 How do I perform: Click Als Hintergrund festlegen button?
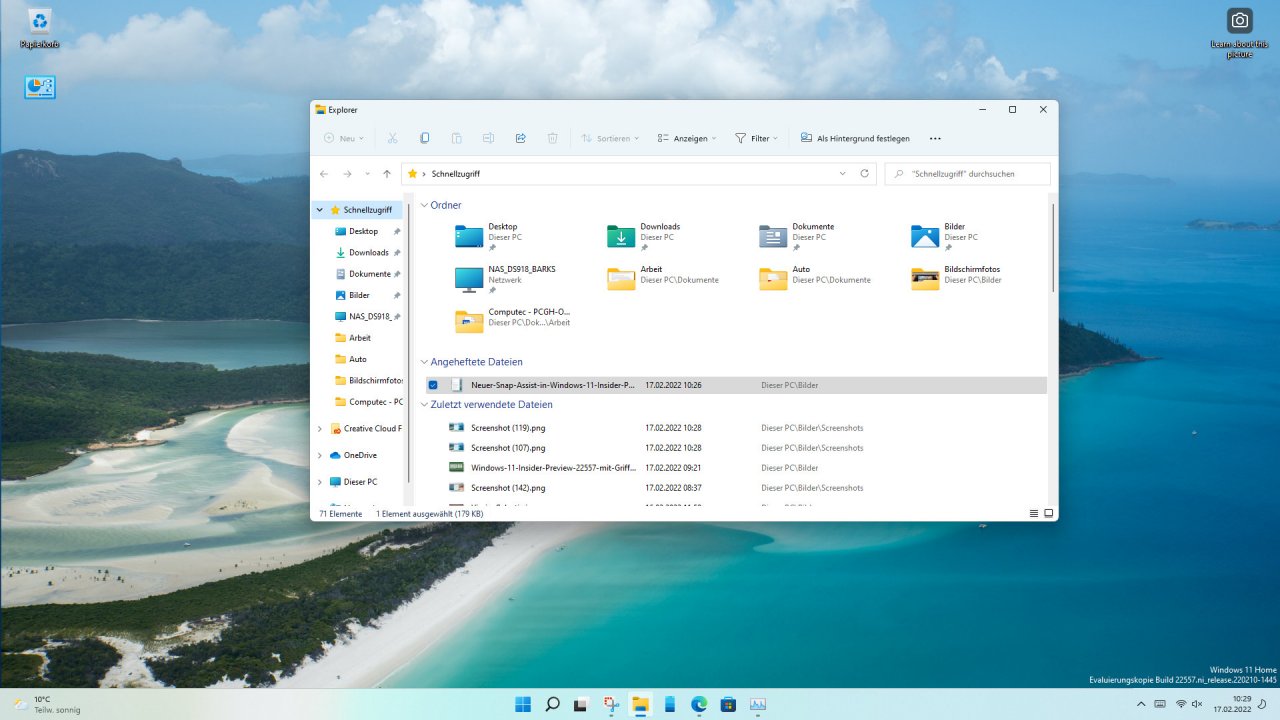[x=855, y=138]
